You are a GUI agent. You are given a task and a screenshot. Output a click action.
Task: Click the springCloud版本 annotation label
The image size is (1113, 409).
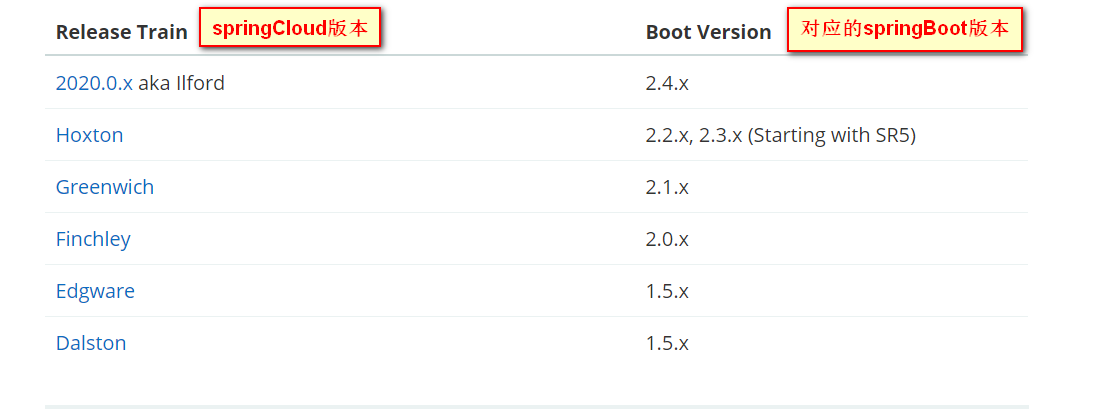tap(291, 28)
